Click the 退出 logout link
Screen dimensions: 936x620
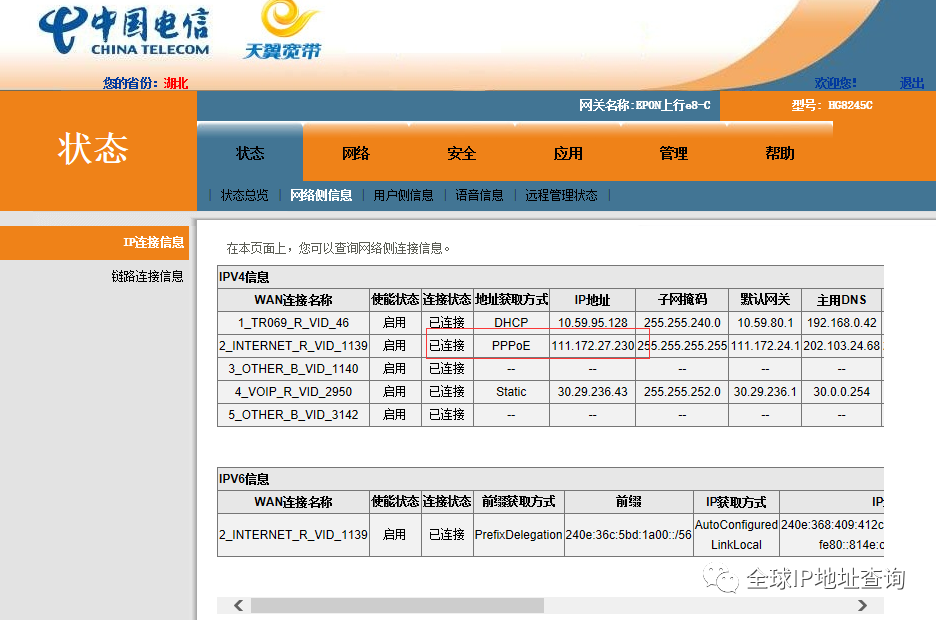pyautogui.click(x=912, y=83)
